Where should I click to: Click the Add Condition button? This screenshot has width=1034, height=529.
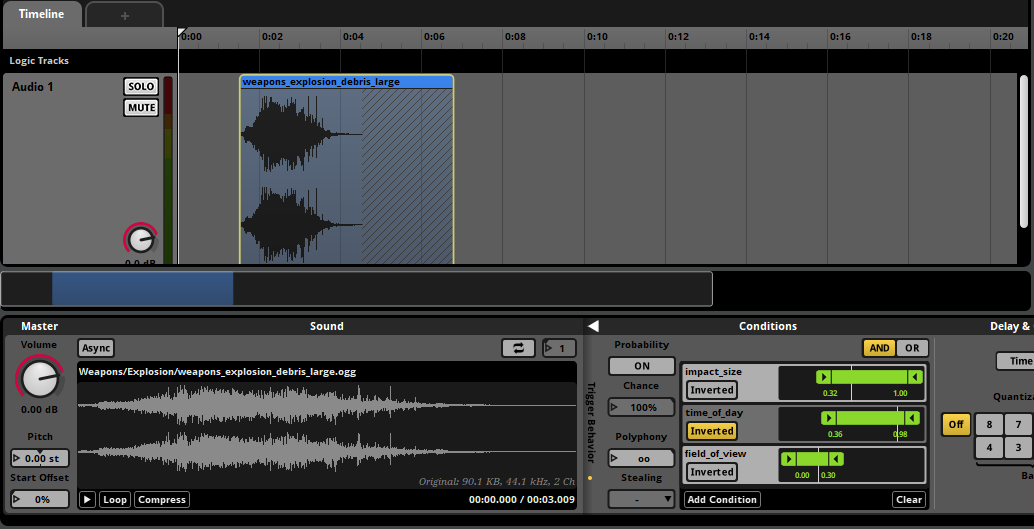coord(722,499)
